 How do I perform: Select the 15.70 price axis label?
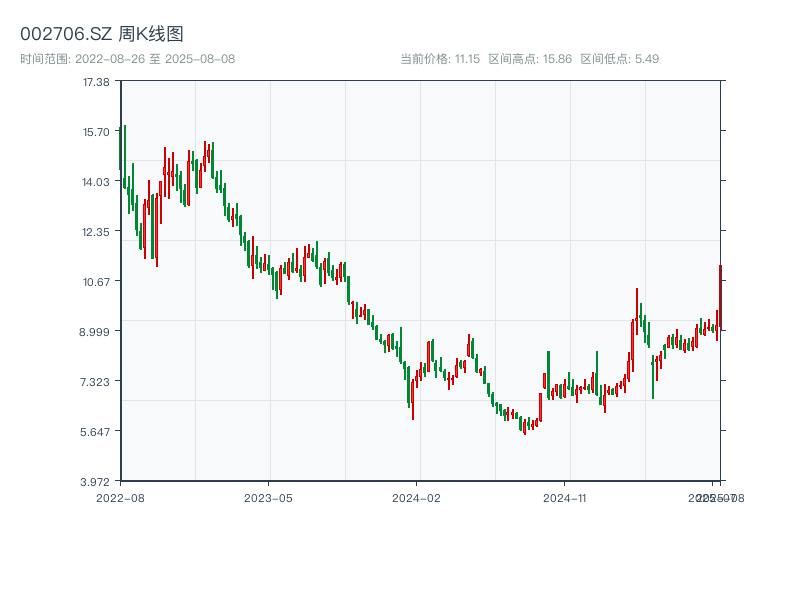click(x=97, y=131)
